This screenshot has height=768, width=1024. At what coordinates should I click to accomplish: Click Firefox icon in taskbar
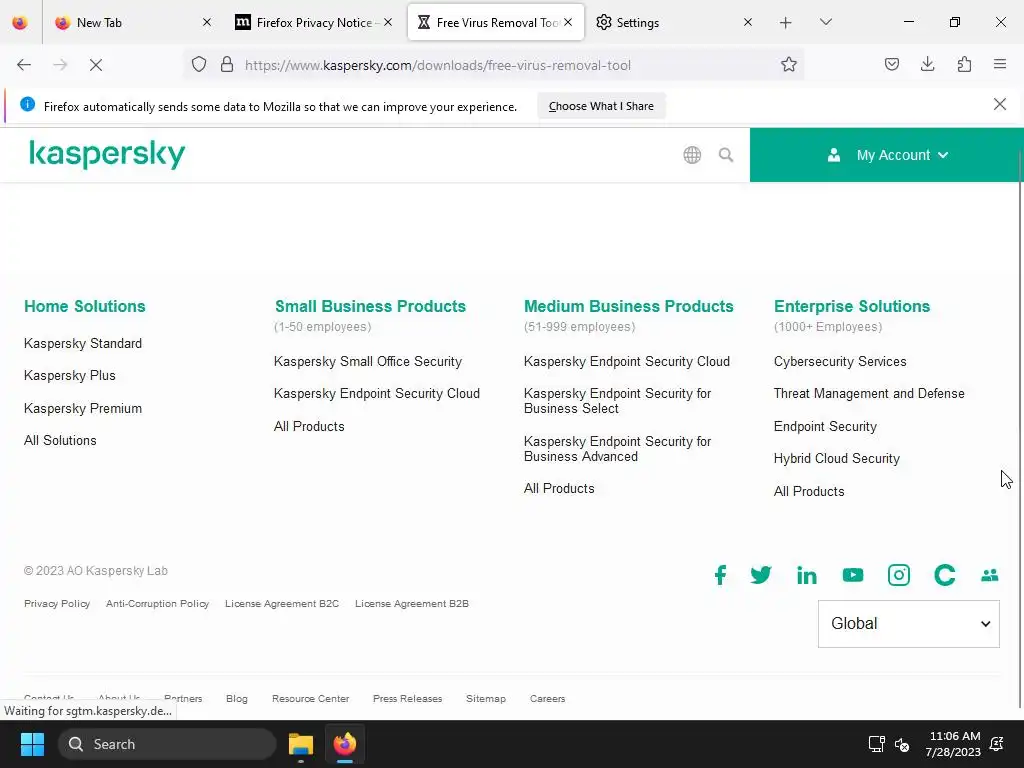coord(345,744)
